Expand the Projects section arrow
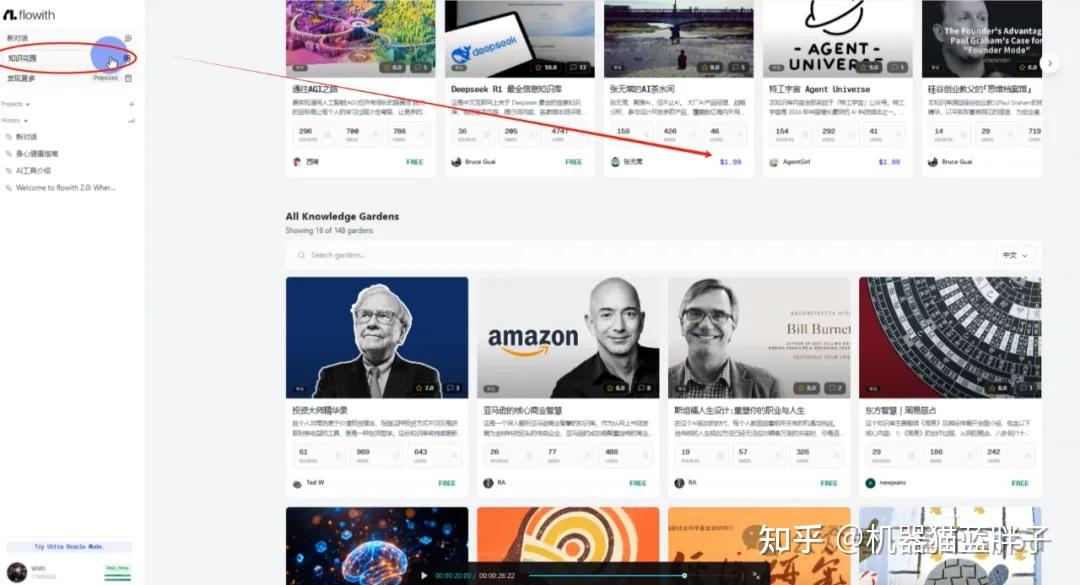The image size is (1080, 585). coord(28,104)
